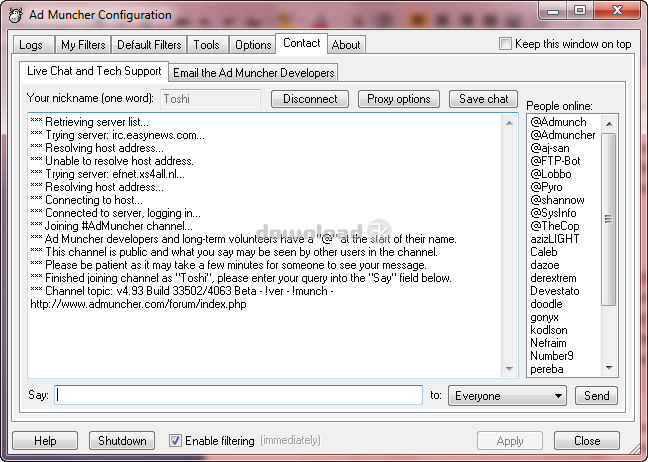
Task: Click the nickname field showing Toshi
Action: point(210,99)
